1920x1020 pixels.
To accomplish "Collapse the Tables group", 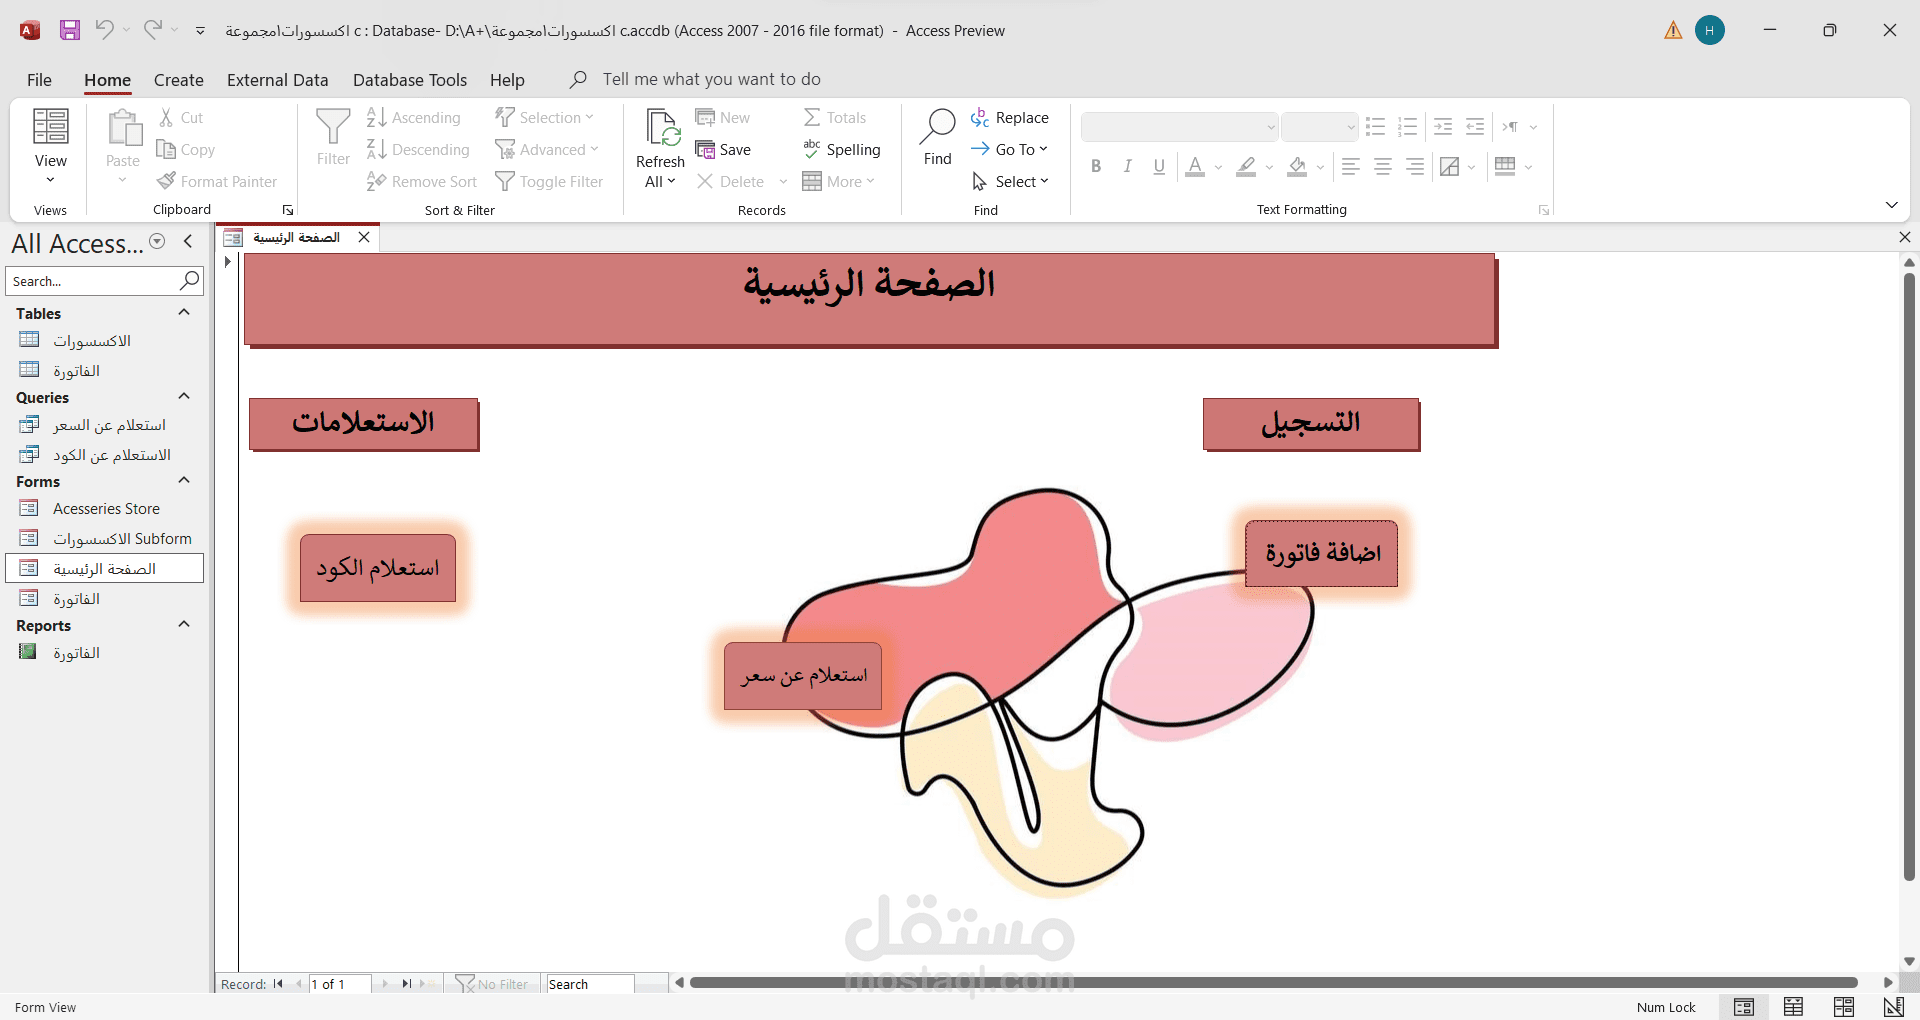I will tap(184, 313).
